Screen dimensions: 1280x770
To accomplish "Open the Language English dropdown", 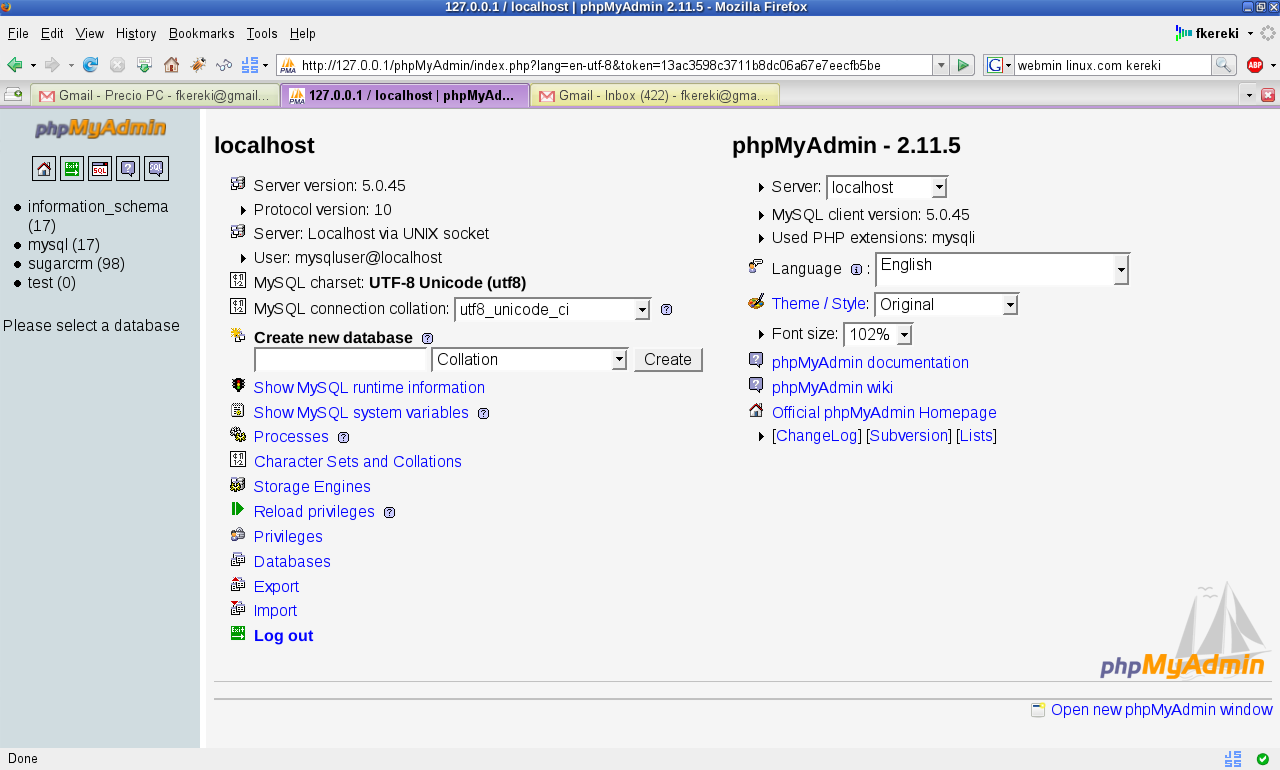I will click(1002, 269).
